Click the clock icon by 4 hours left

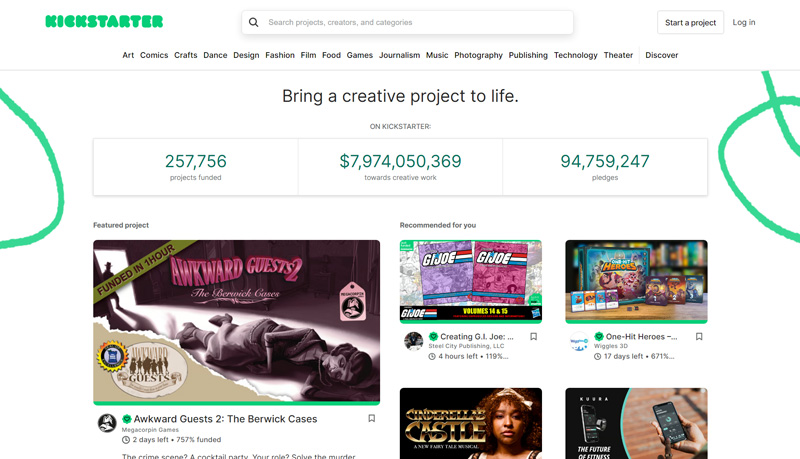432,356
